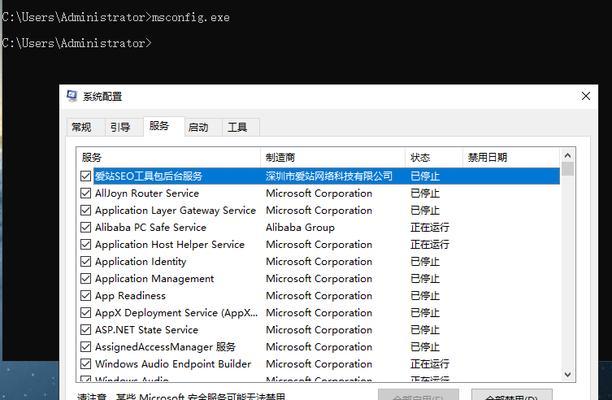Click the services list scrollbar thumb
Viewport: 612px width, 400px height.
coord(568,169)
